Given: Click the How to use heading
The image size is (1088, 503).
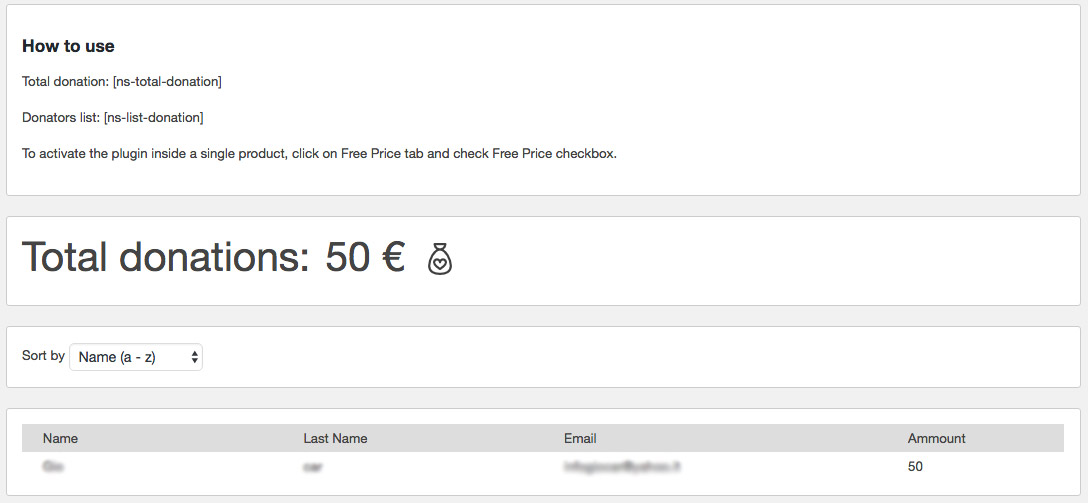Looking at the screenshot, I should pyautogui.click(x=68, y=46).
